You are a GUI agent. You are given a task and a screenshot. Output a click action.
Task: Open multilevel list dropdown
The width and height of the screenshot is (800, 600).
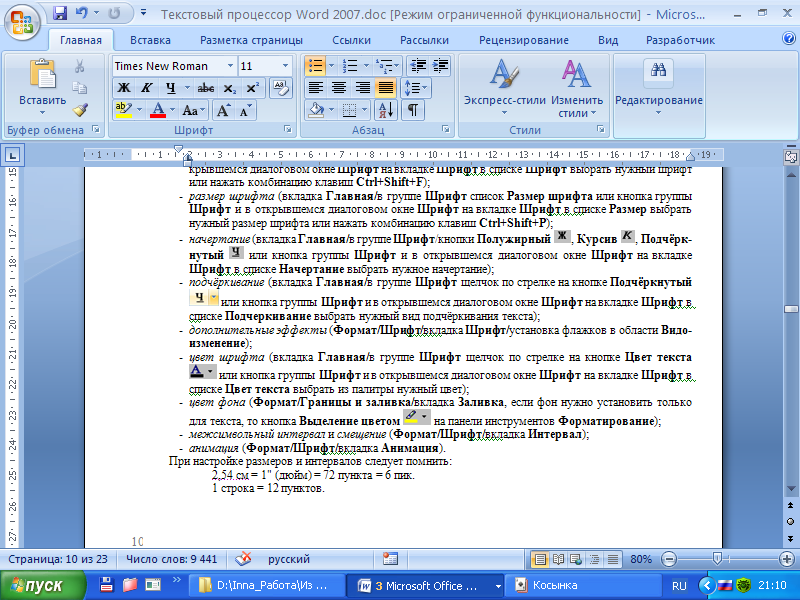tap(396, 66)
